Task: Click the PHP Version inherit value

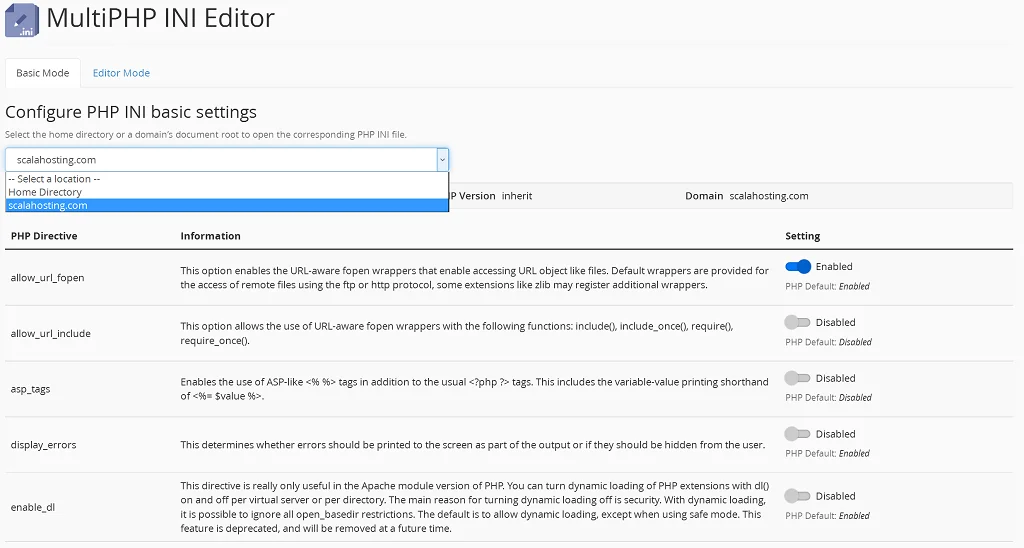Action: pos(517,196)
